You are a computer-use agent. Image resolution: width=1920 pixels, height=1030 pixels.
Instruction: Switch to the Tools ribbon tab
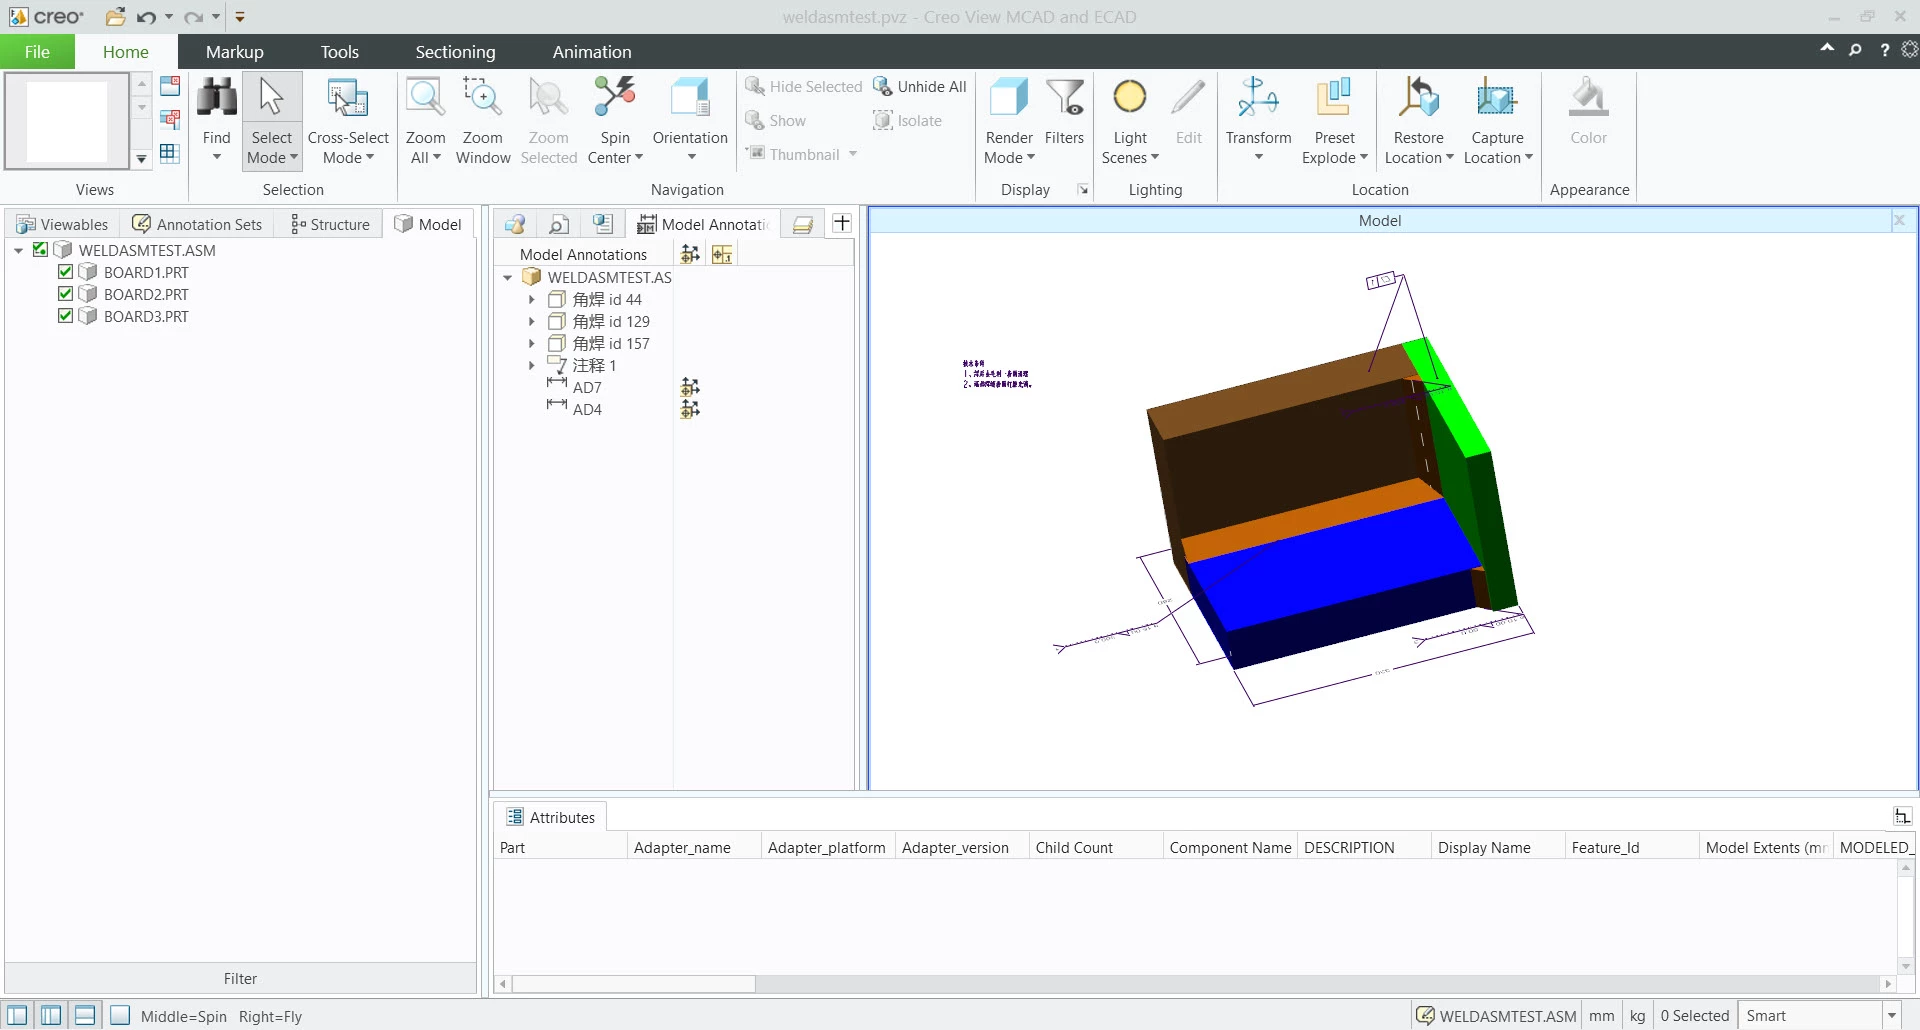(339, 52)
